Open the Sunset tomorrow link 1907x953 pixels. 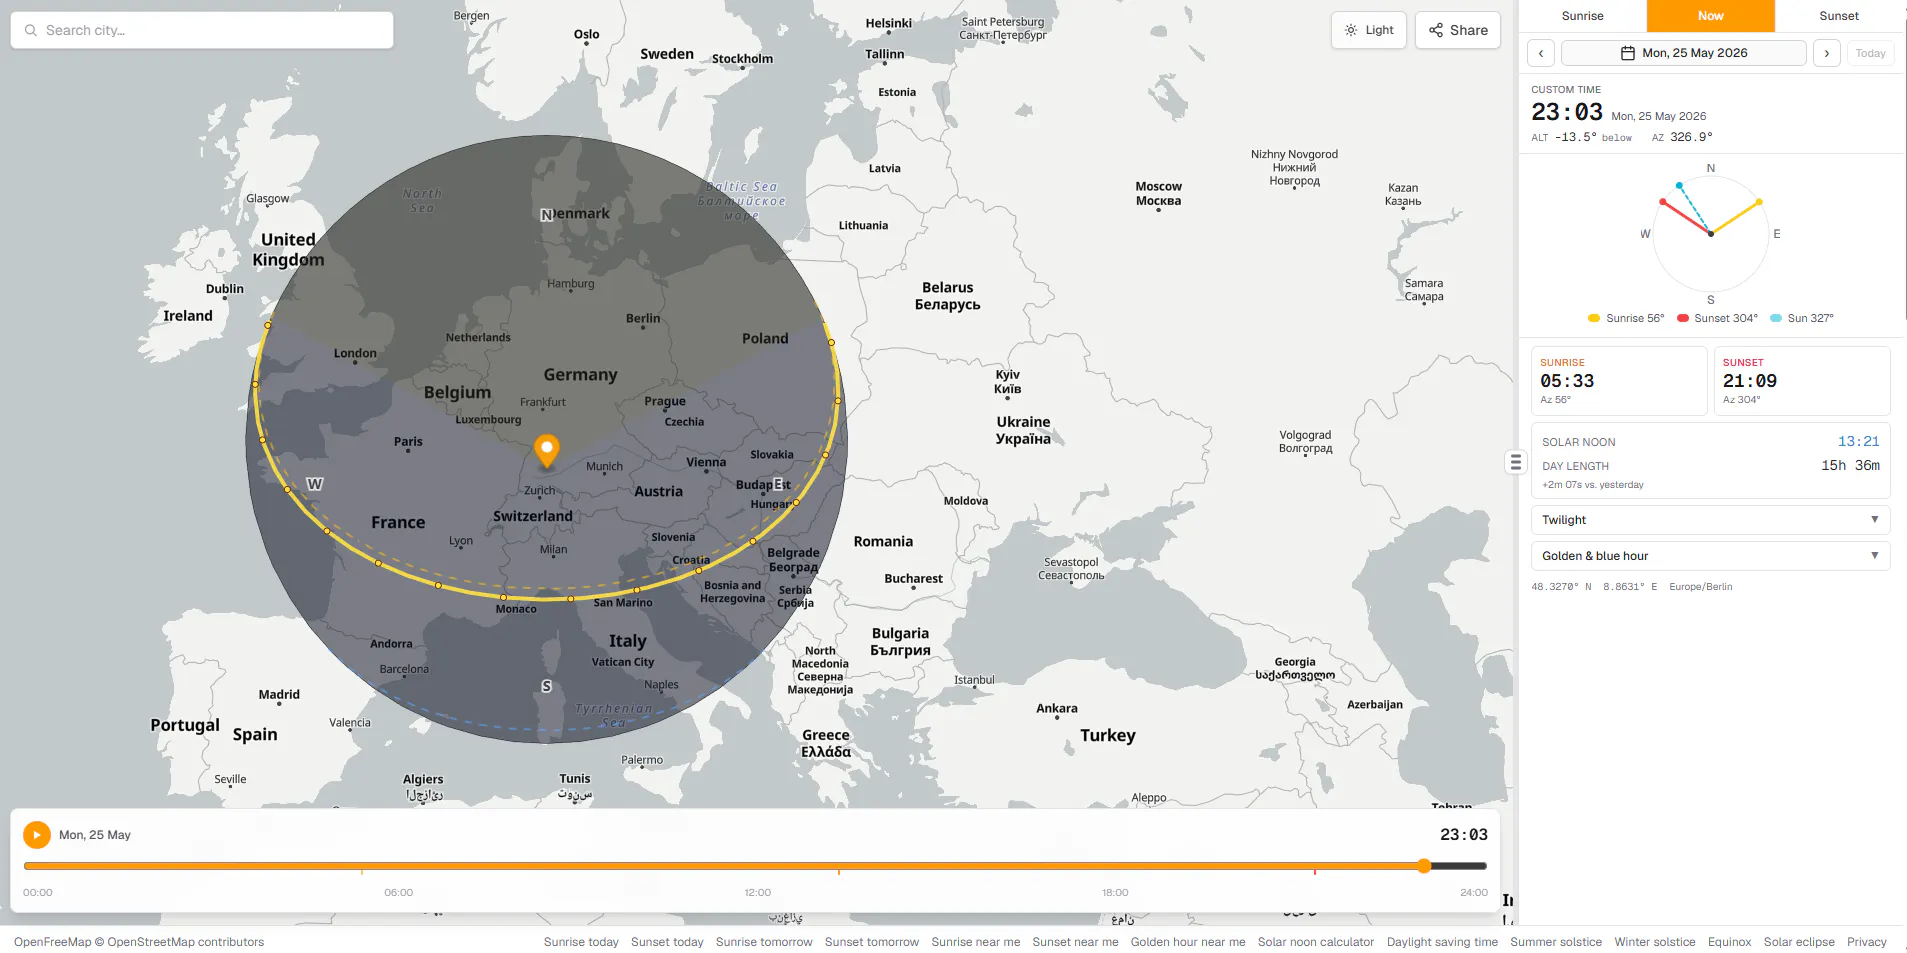point(872,942)
